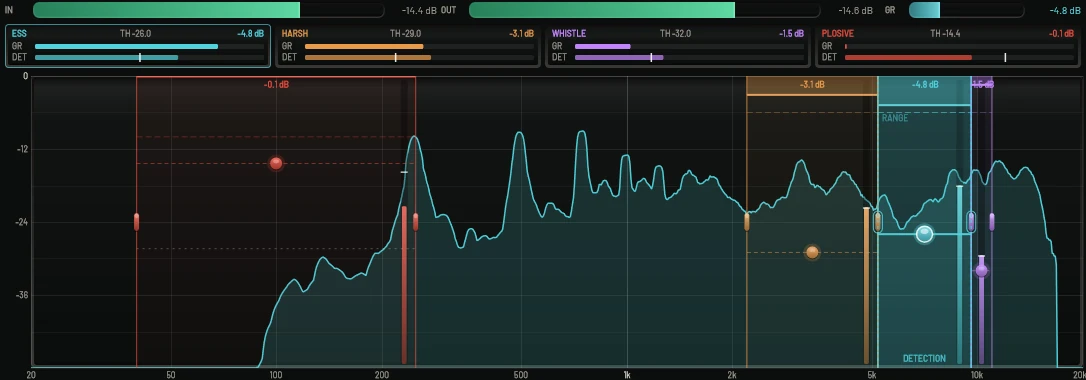1086x380 pixels.
Task: Click the orange vertical level bar near 5k
Action: (866, 285)
